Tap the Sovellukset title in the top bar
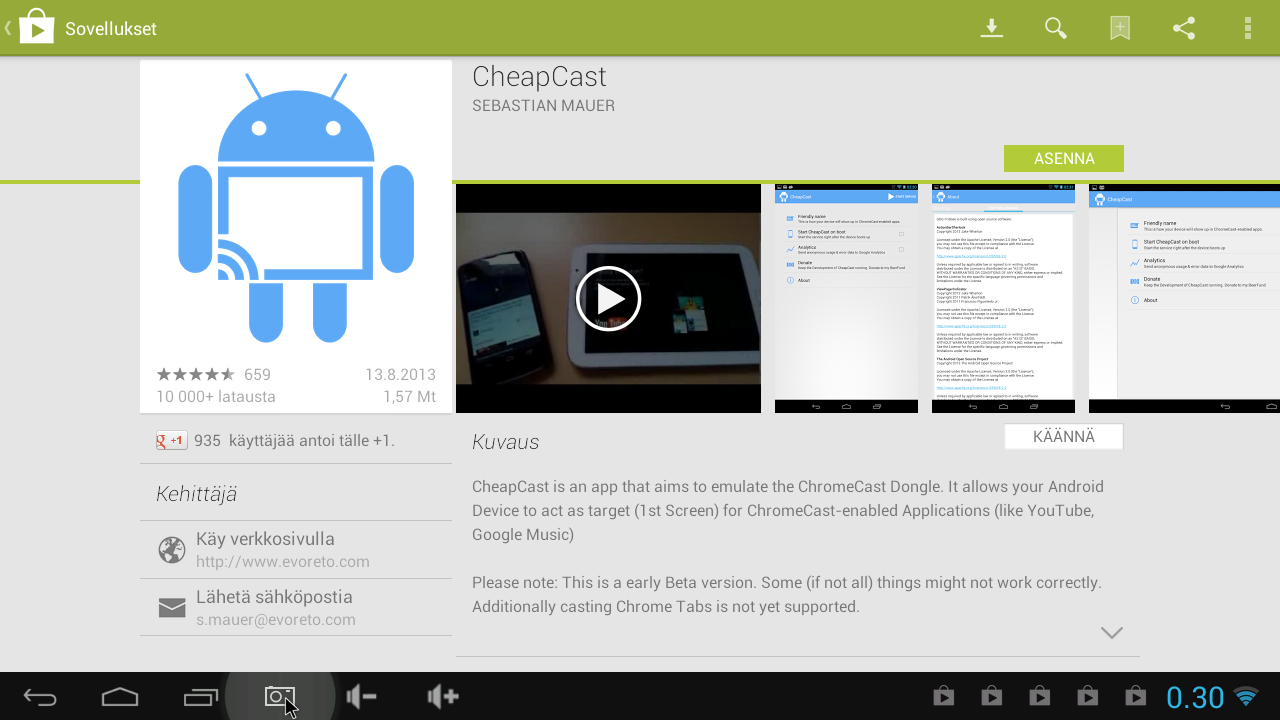The image size is (1280, 720). [x=111, y=29]
